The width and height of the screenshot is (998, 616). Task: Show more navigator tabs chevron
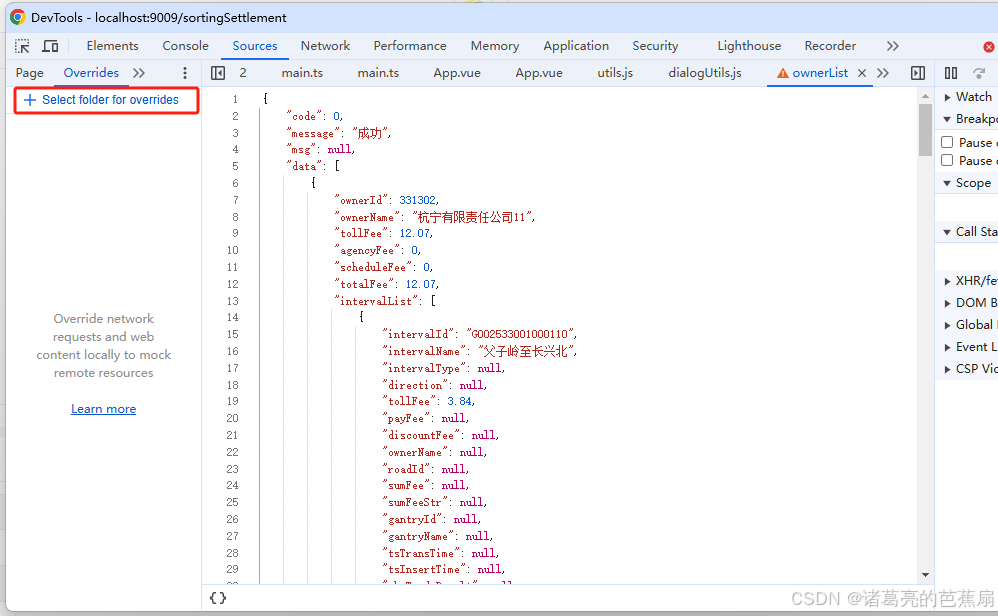coord(139,73)
